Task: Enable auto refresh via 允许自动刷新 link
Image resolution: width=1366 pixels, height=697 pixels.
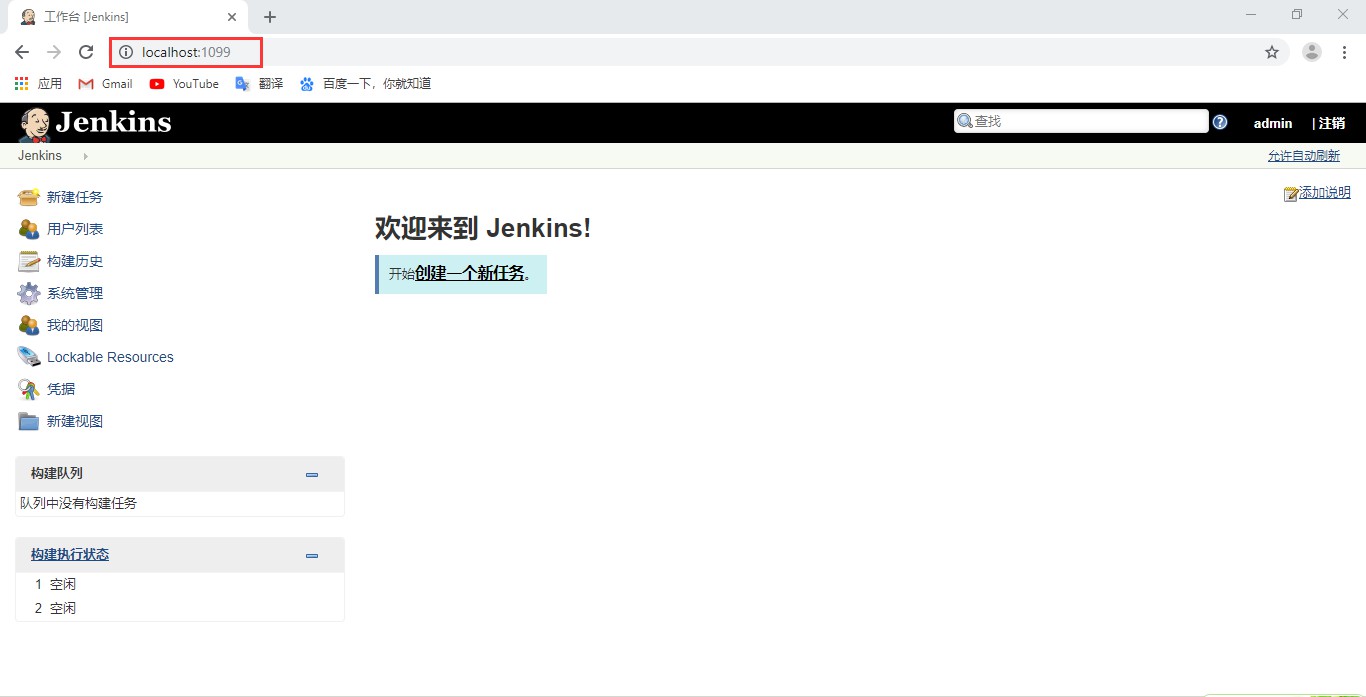Action: click(x=1303, y=156)
